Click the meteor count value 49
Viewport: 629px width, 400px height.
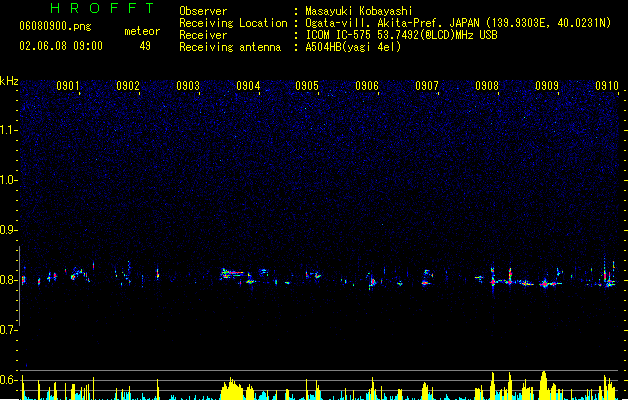145,46
